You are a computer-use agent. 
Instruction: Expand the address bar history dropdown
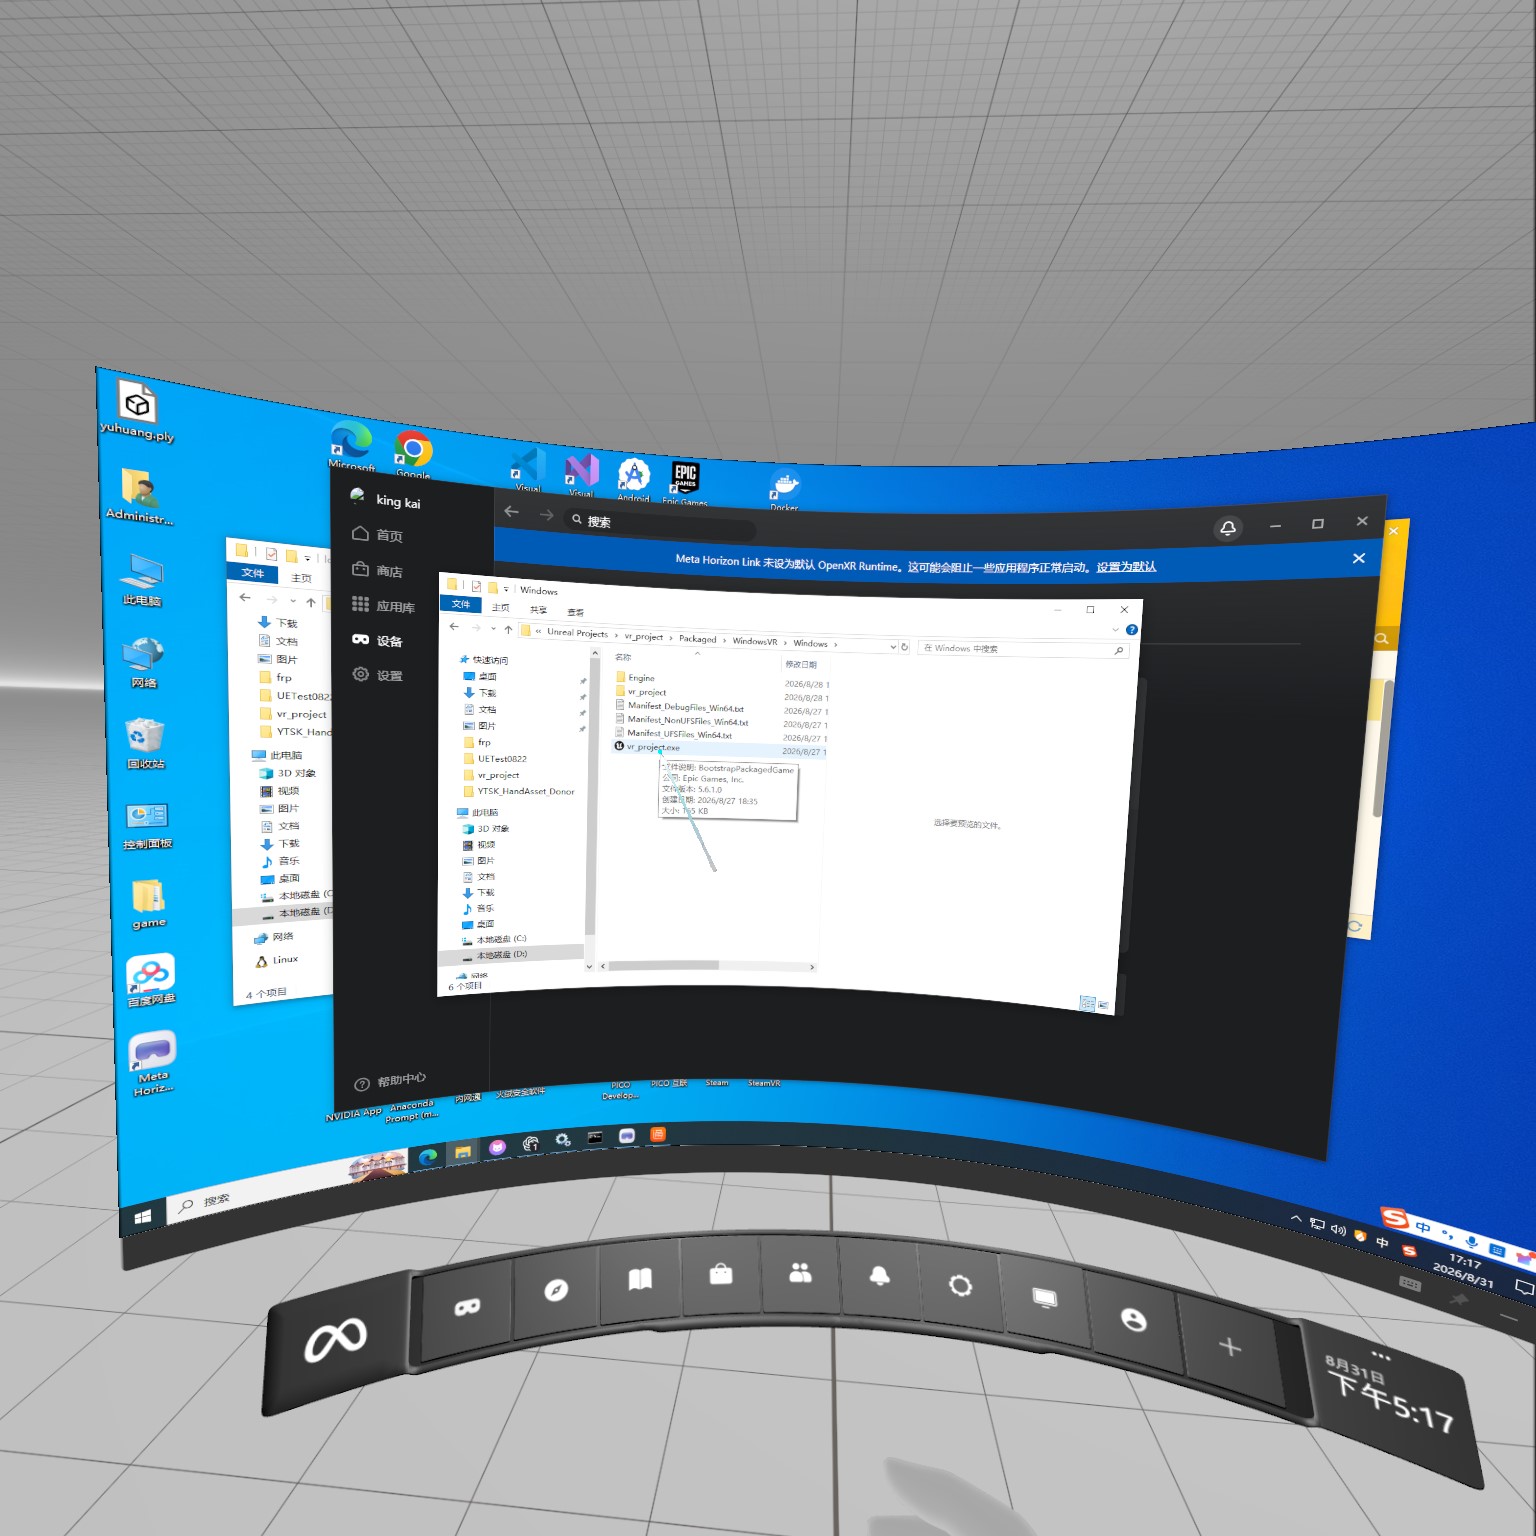[893, 647]
